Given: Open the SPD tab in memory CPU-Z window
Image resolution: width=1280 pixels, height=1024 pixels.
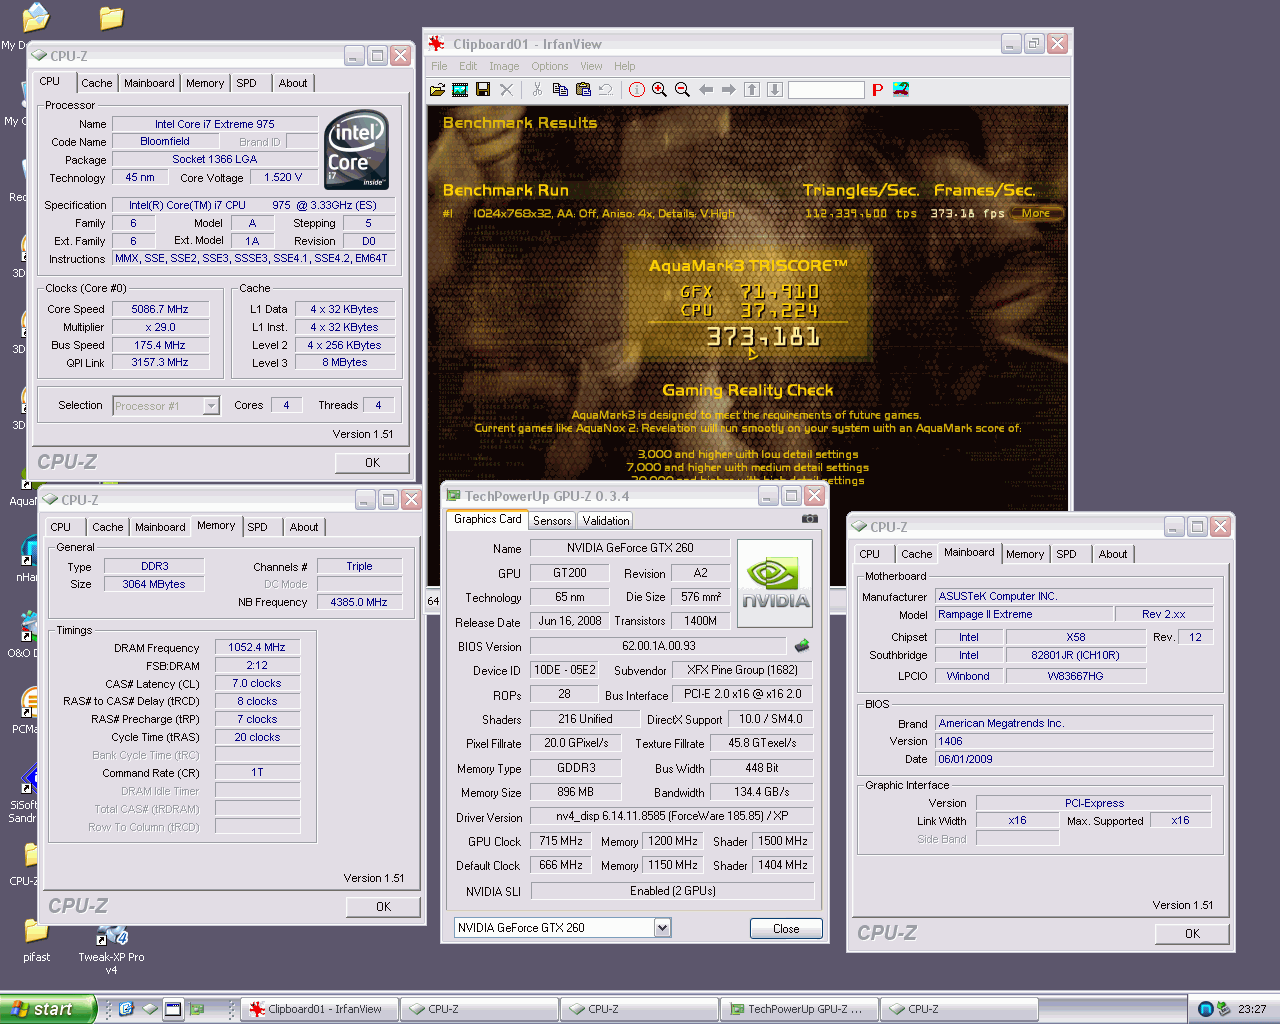Looking at the screenshot, I should coord(258,527).
